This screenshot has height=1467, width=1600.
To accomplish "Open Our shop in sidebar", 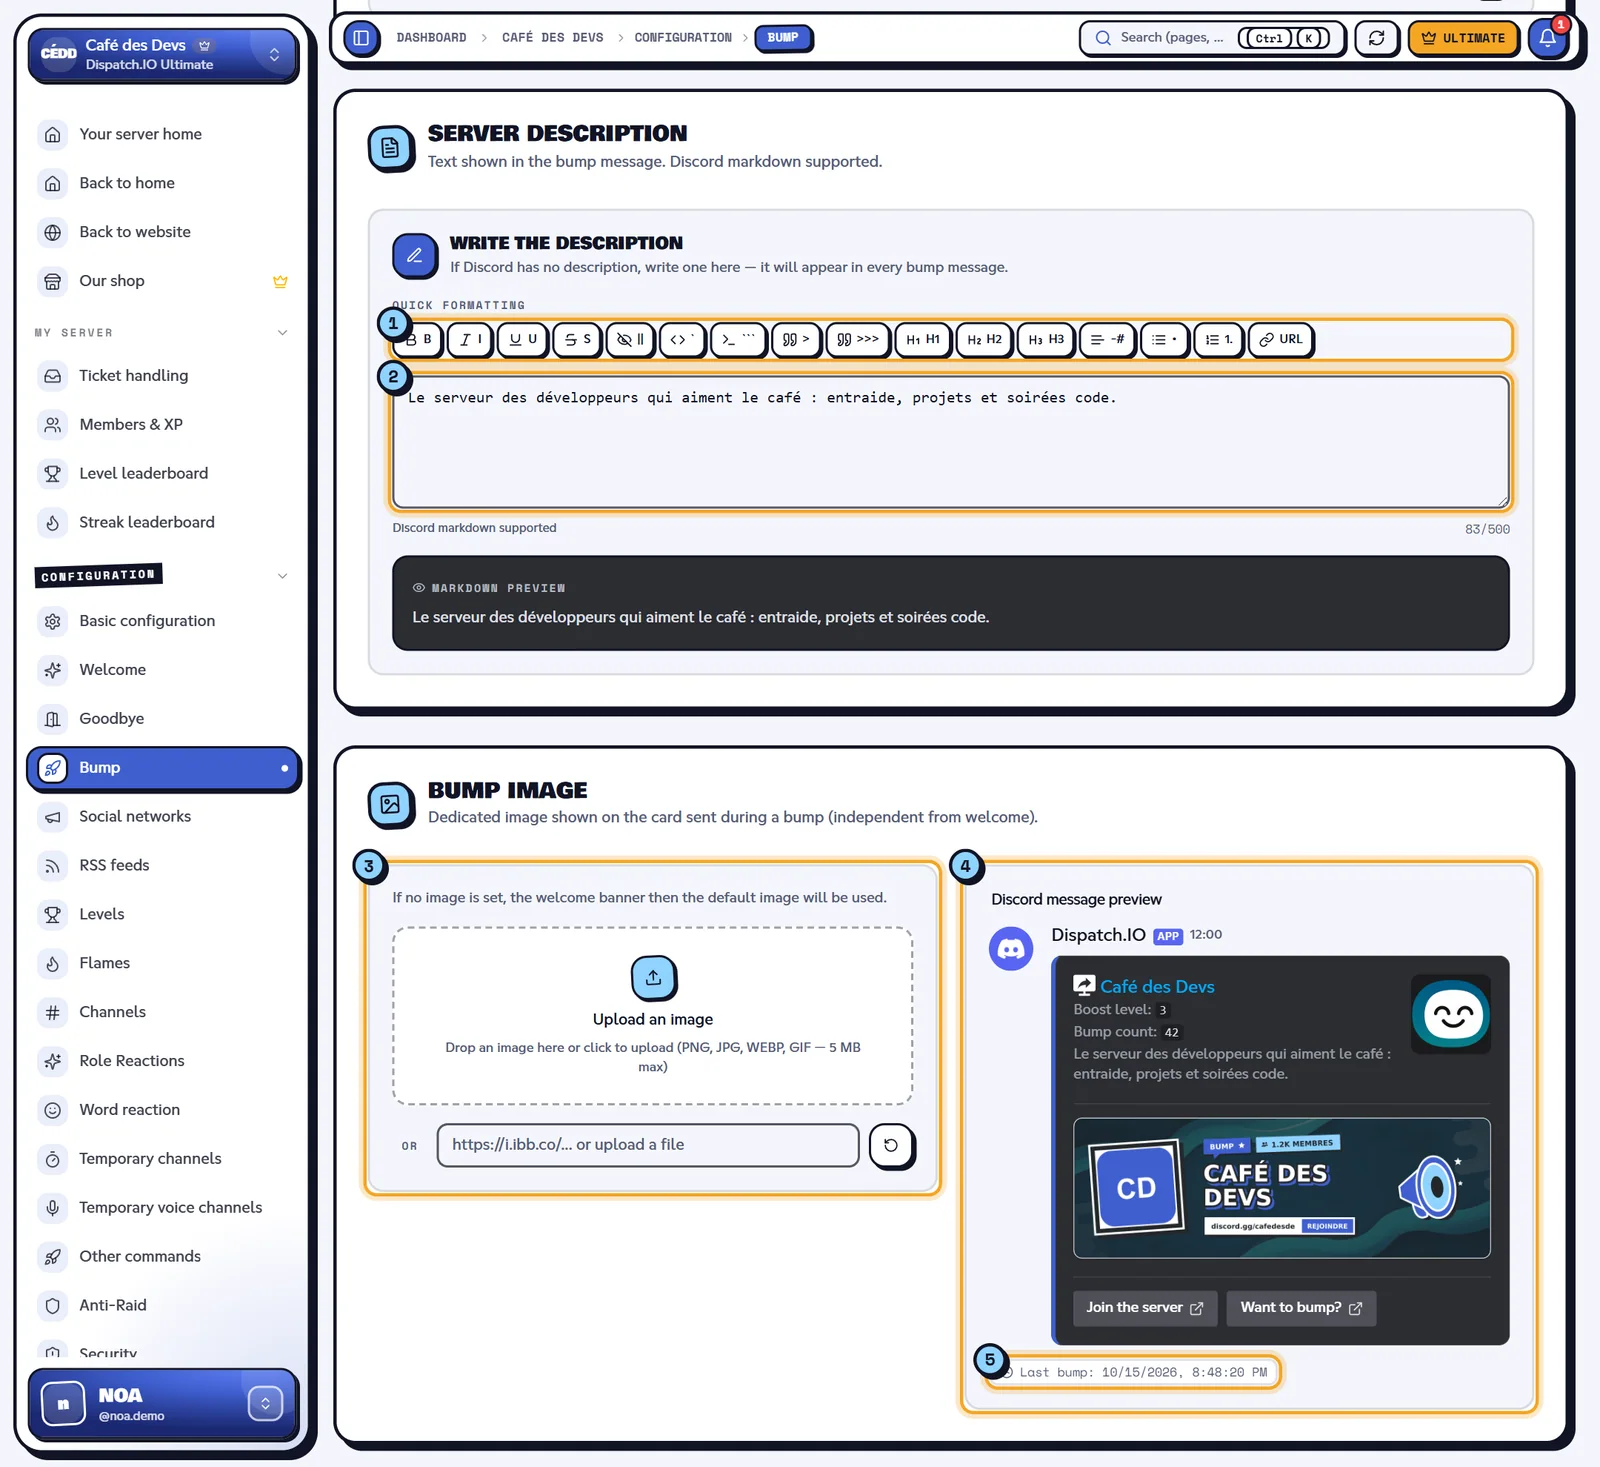I will click(163, 281).
